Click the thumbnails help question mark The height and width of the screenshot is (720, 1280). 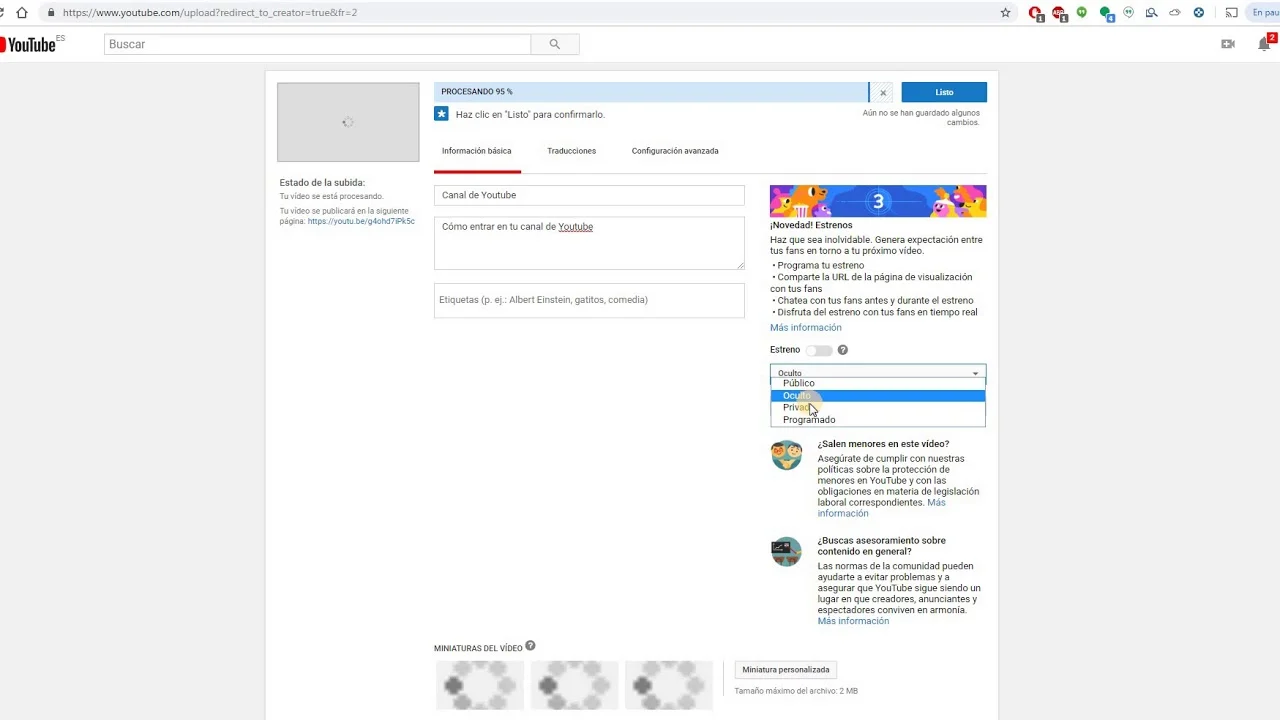pos(530,646)
